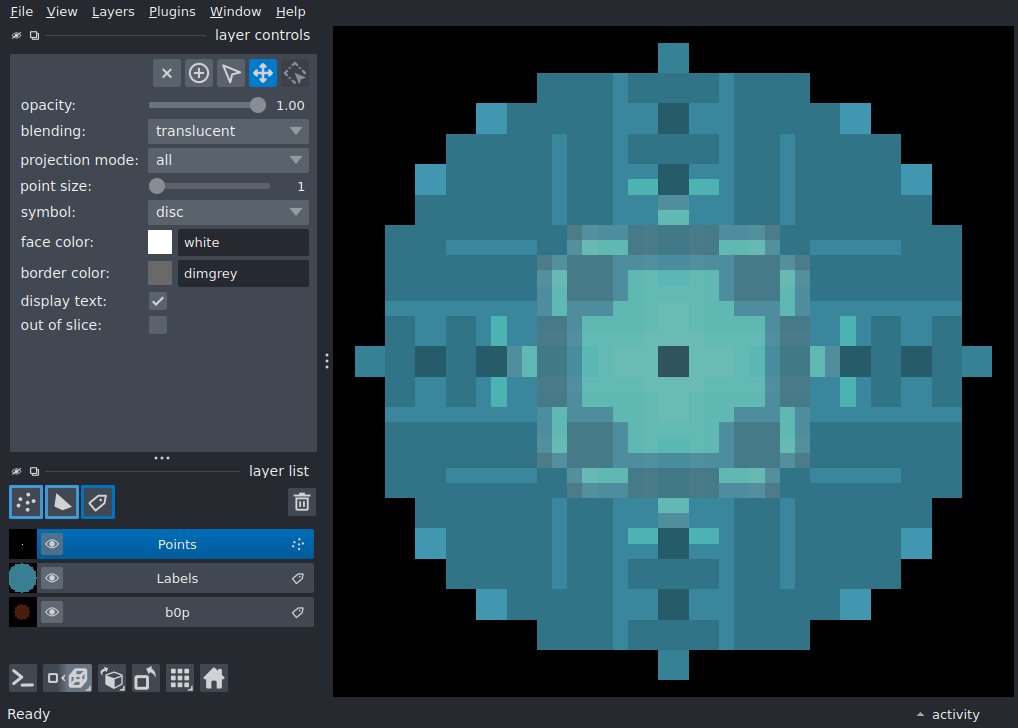Click the label tag icon on b0p row

point(298,612)
